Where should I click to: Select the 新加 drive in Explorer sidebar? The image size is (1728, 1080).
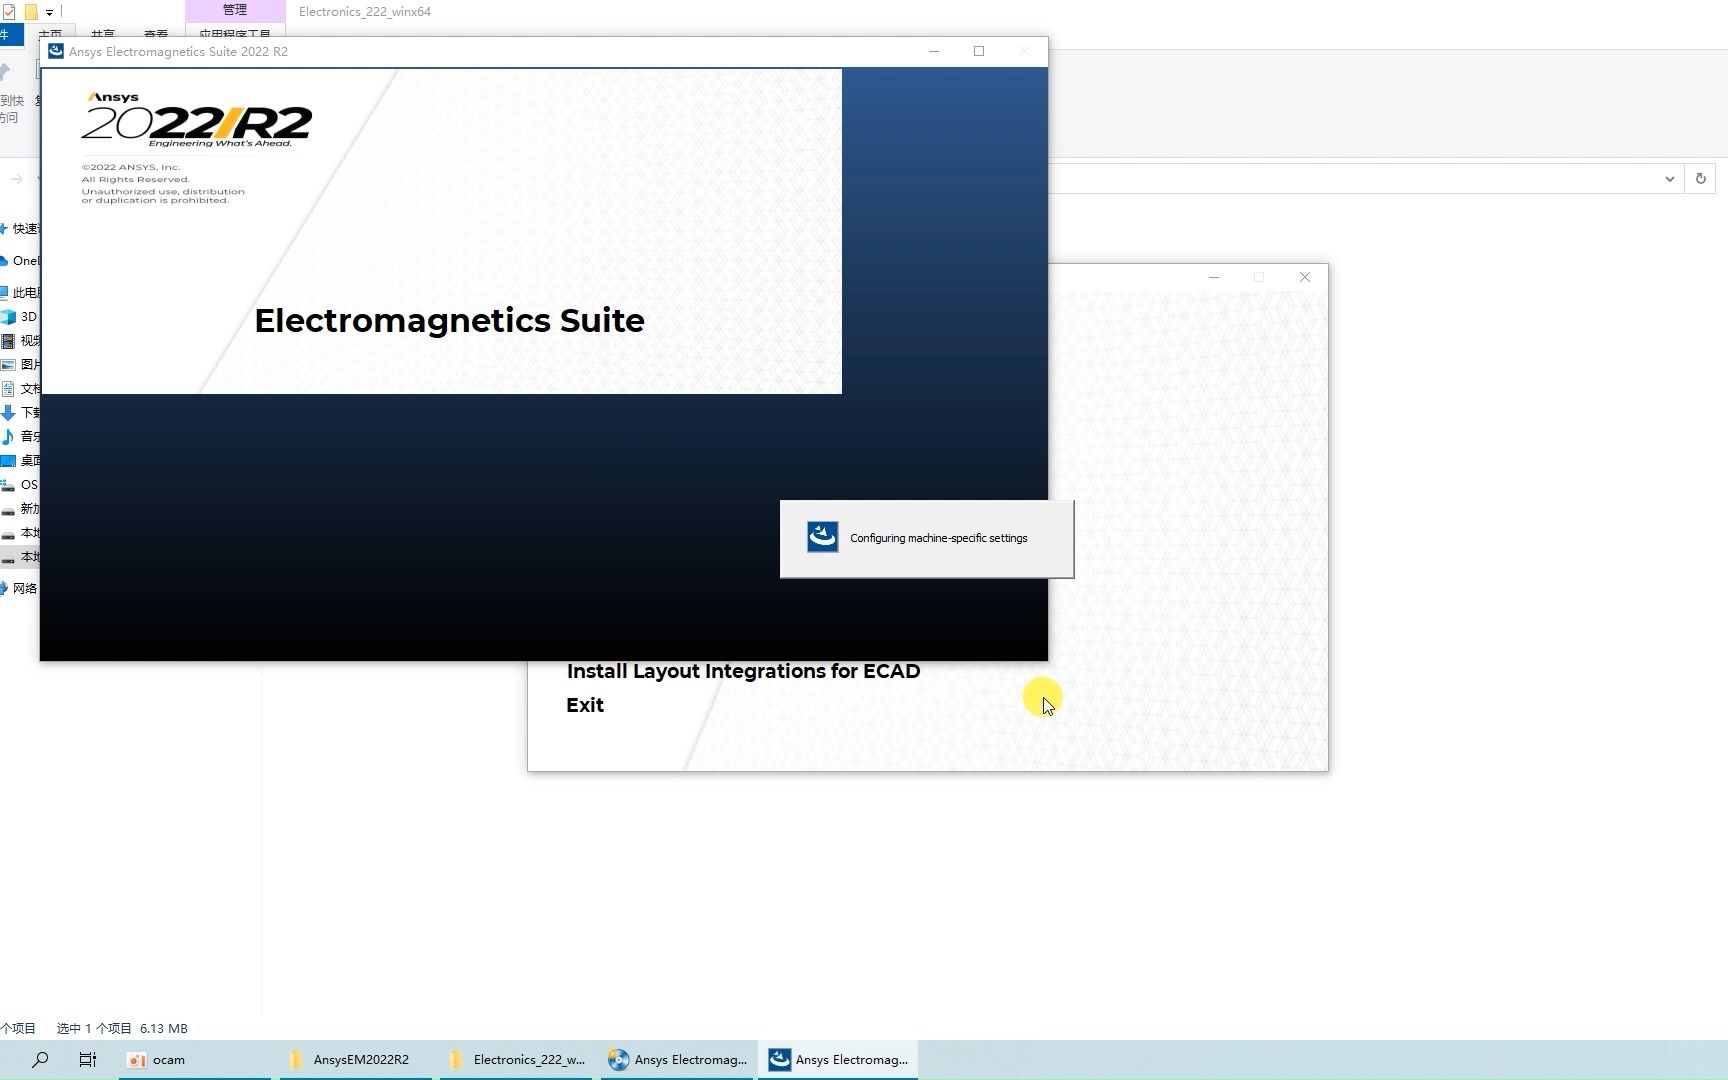pyautogui.click(x=20, y=509)
